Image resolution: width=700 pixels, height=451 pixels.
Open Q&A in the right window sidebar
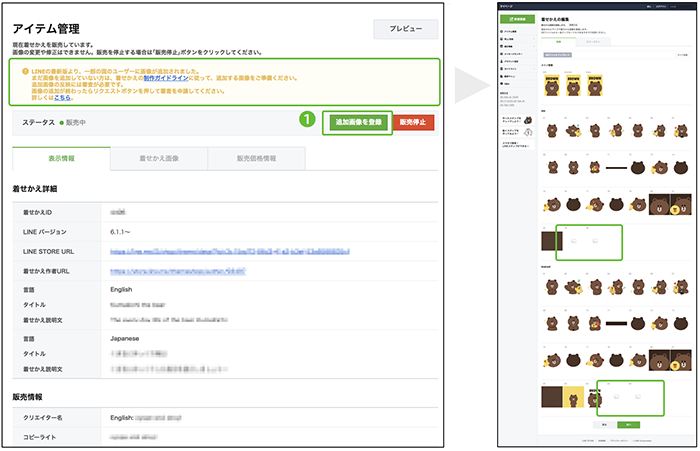506,84
